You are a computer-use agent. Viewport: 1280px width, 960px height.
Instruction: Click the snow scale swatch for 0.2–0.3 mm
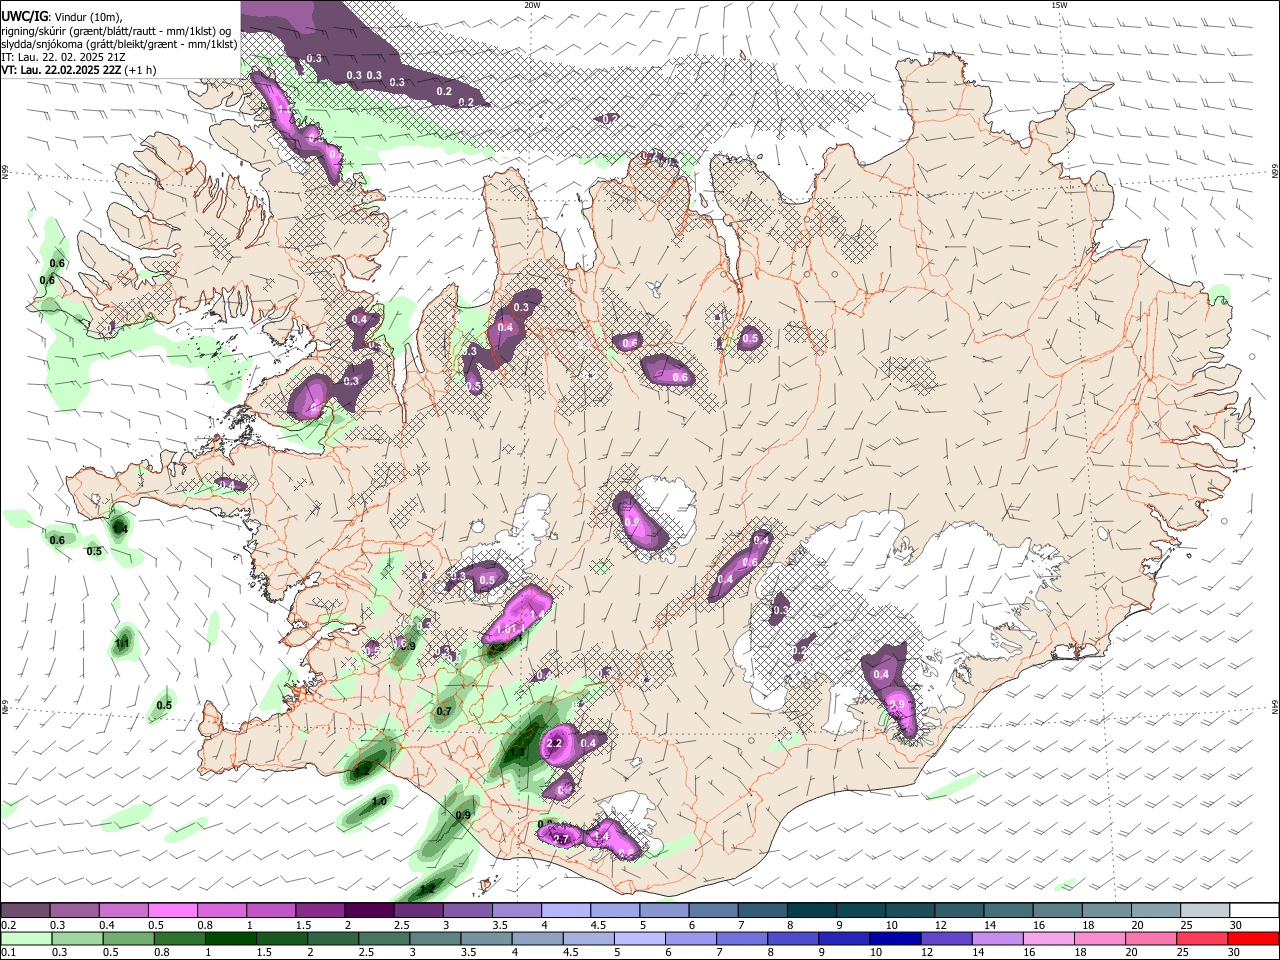[26, 910]
